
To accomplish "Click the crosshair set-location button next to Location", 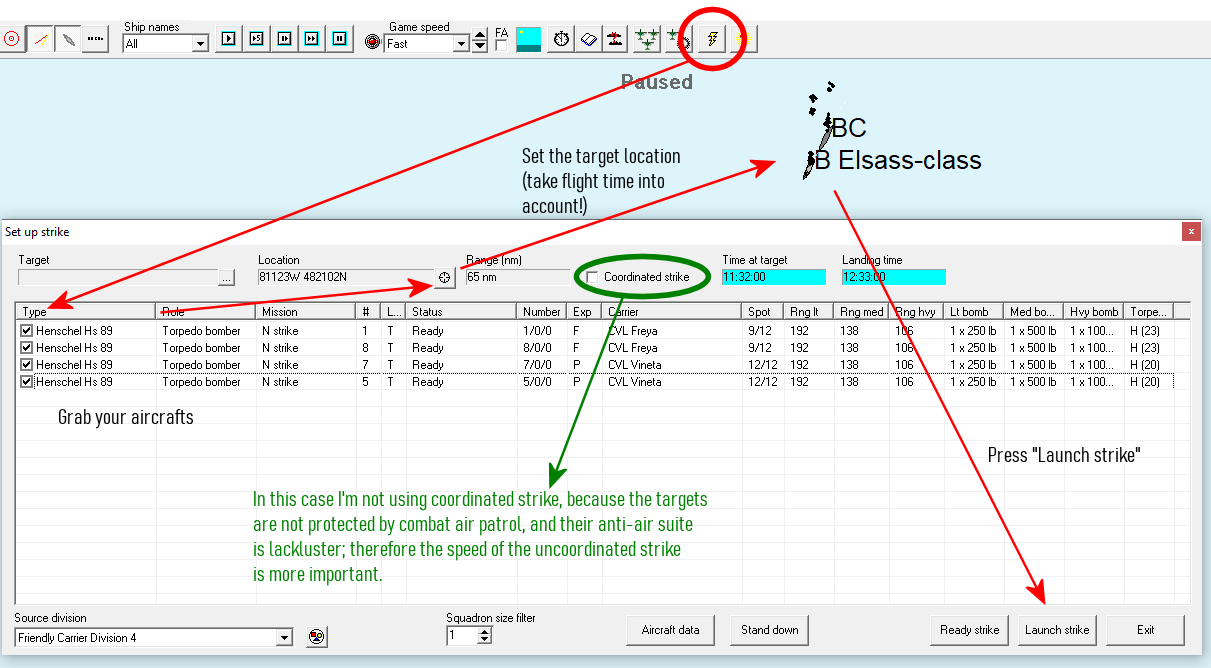I will click(444, 278).
